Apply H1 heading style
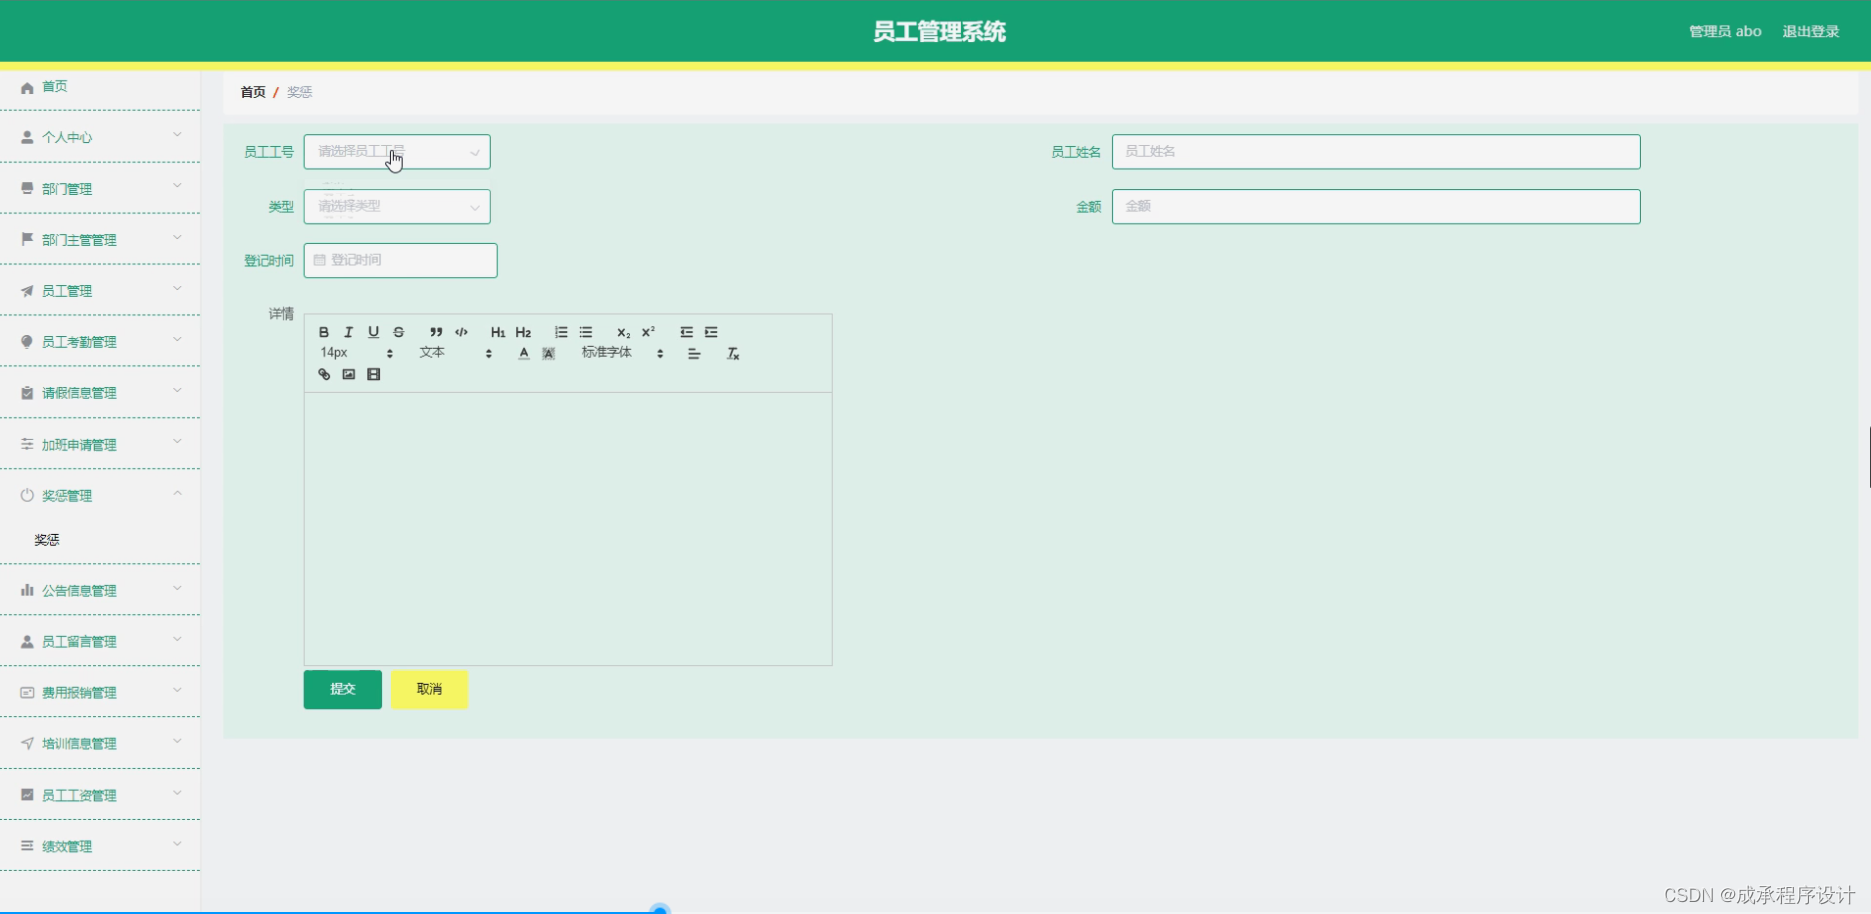 coord(497,332)
